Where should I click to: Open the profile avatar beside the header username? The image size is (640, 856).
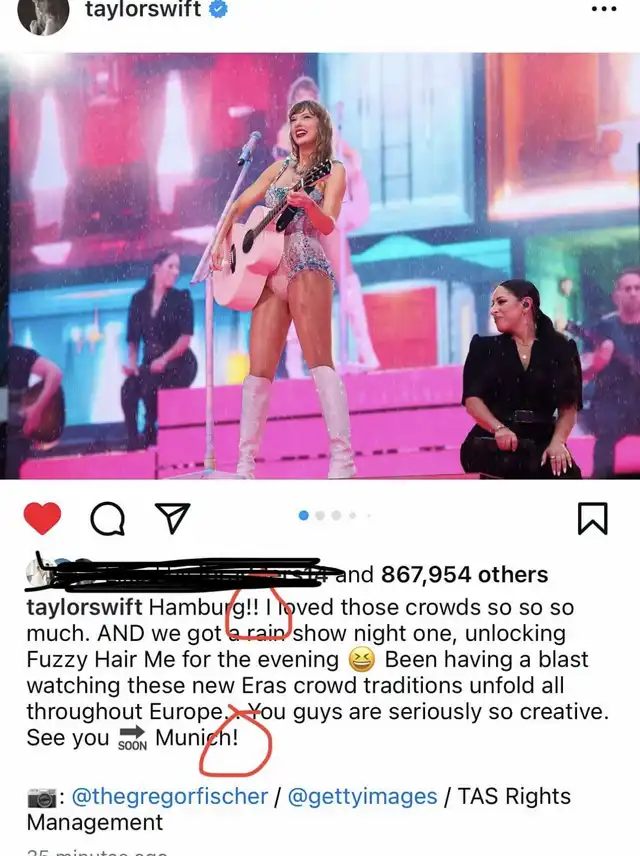(44, 15)
